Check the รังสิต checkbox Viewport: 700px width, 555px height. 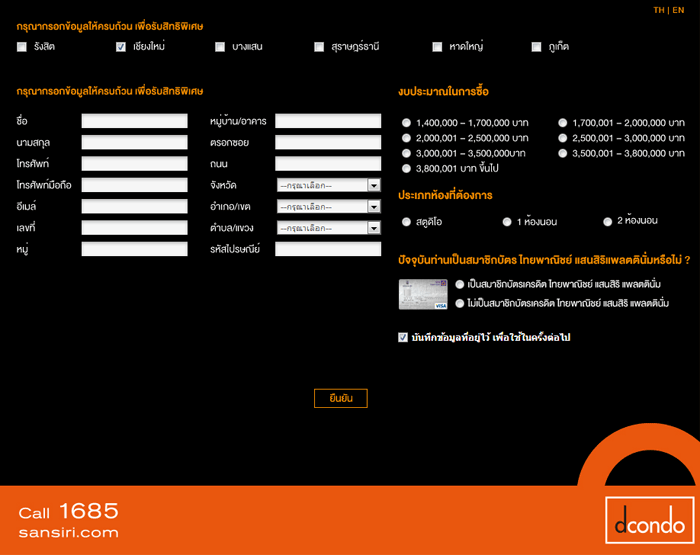[22, 47]
